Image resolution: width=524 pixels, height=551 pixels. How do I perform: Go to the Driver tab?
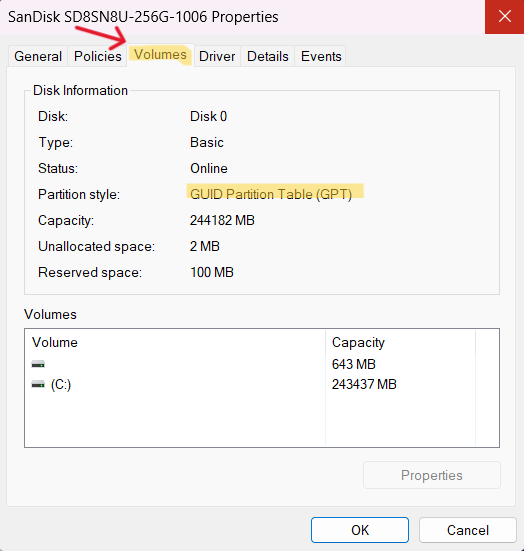(217, 56)
